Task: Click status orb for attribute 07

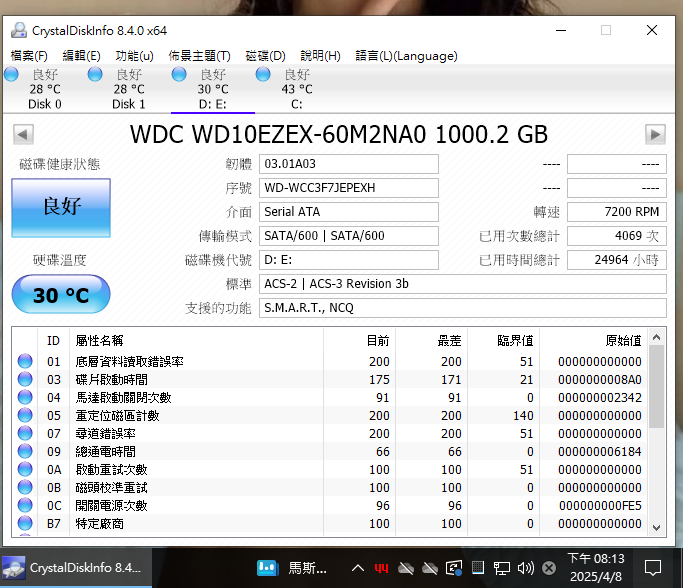Action: [25, 433]
